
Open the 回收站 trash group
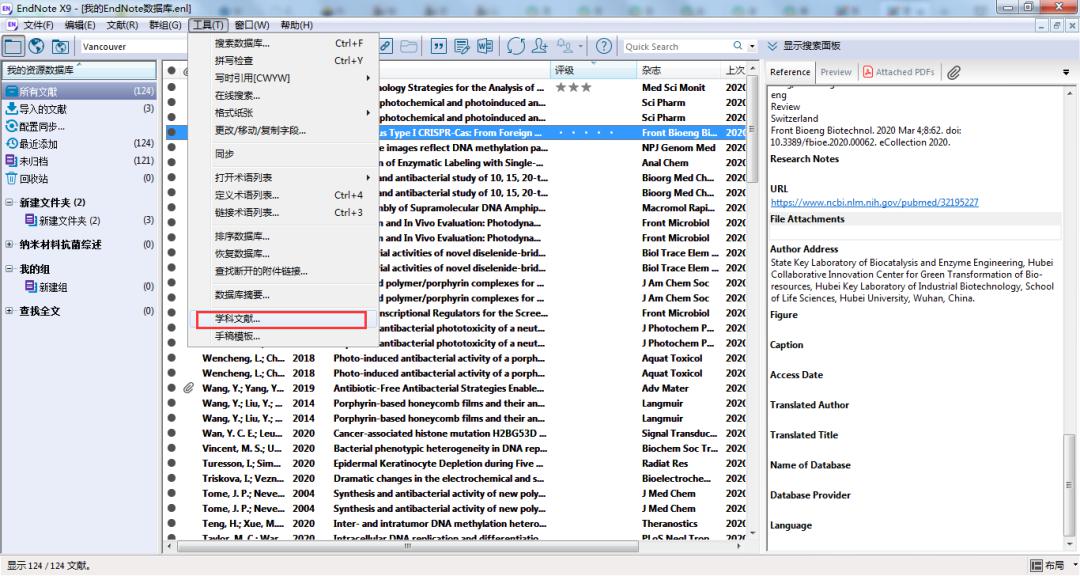click(80, 178)
